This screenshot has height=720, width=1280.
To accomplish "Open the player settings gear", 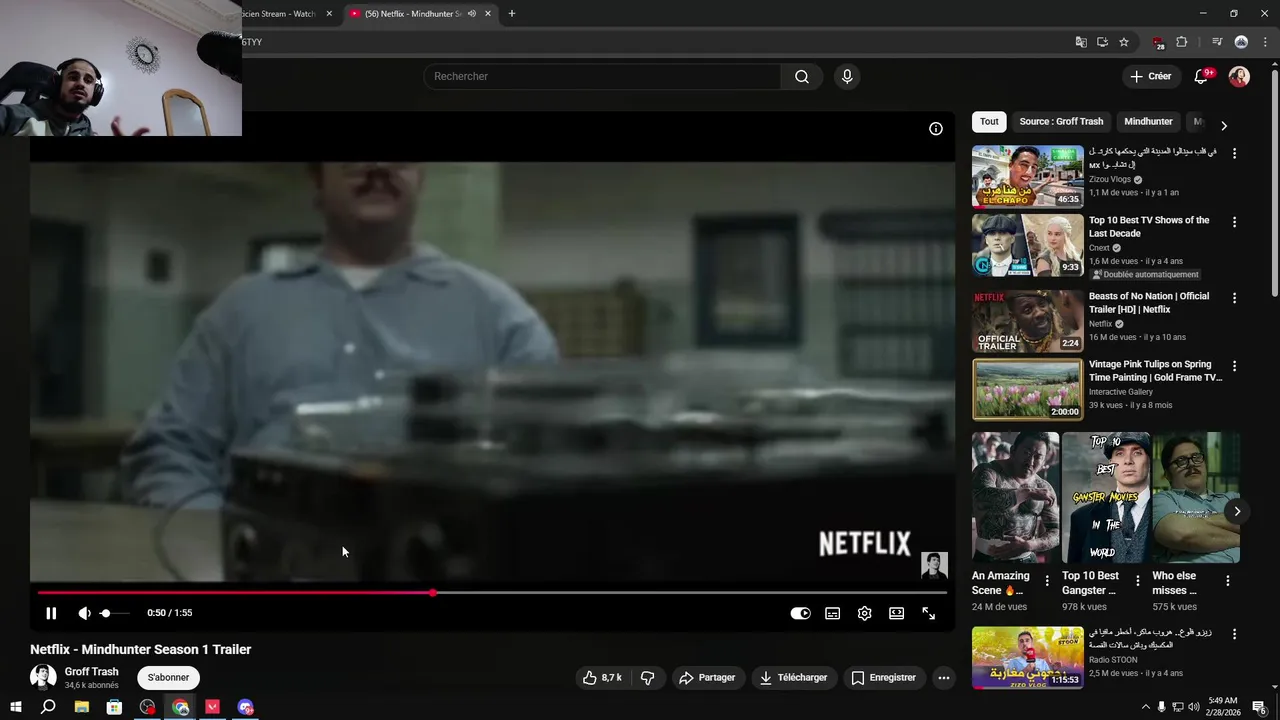I will [x=864, y=613].
